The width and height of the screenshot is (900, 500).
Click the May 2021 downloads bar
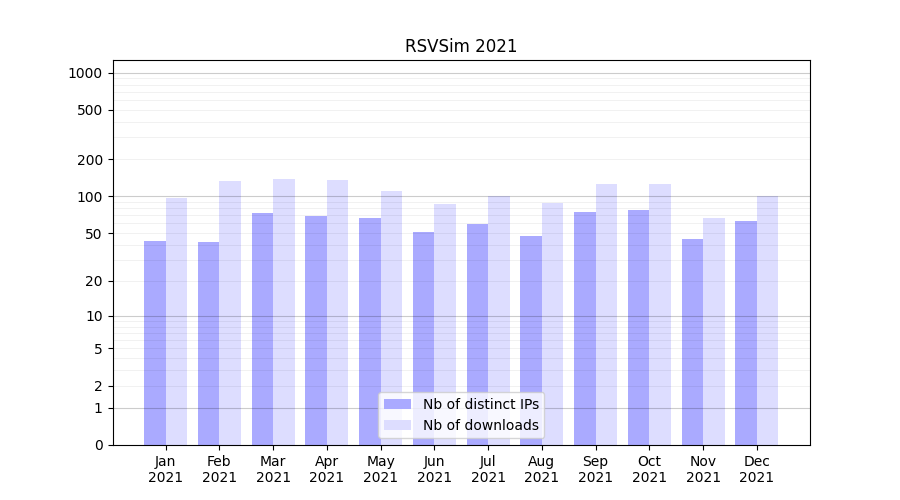pos(391,318)
